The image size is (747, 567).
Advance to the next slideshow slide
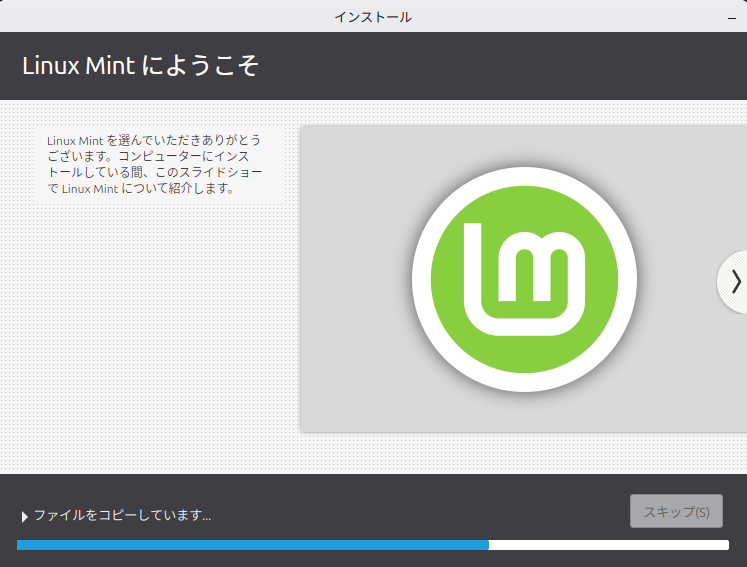[735, 281]
